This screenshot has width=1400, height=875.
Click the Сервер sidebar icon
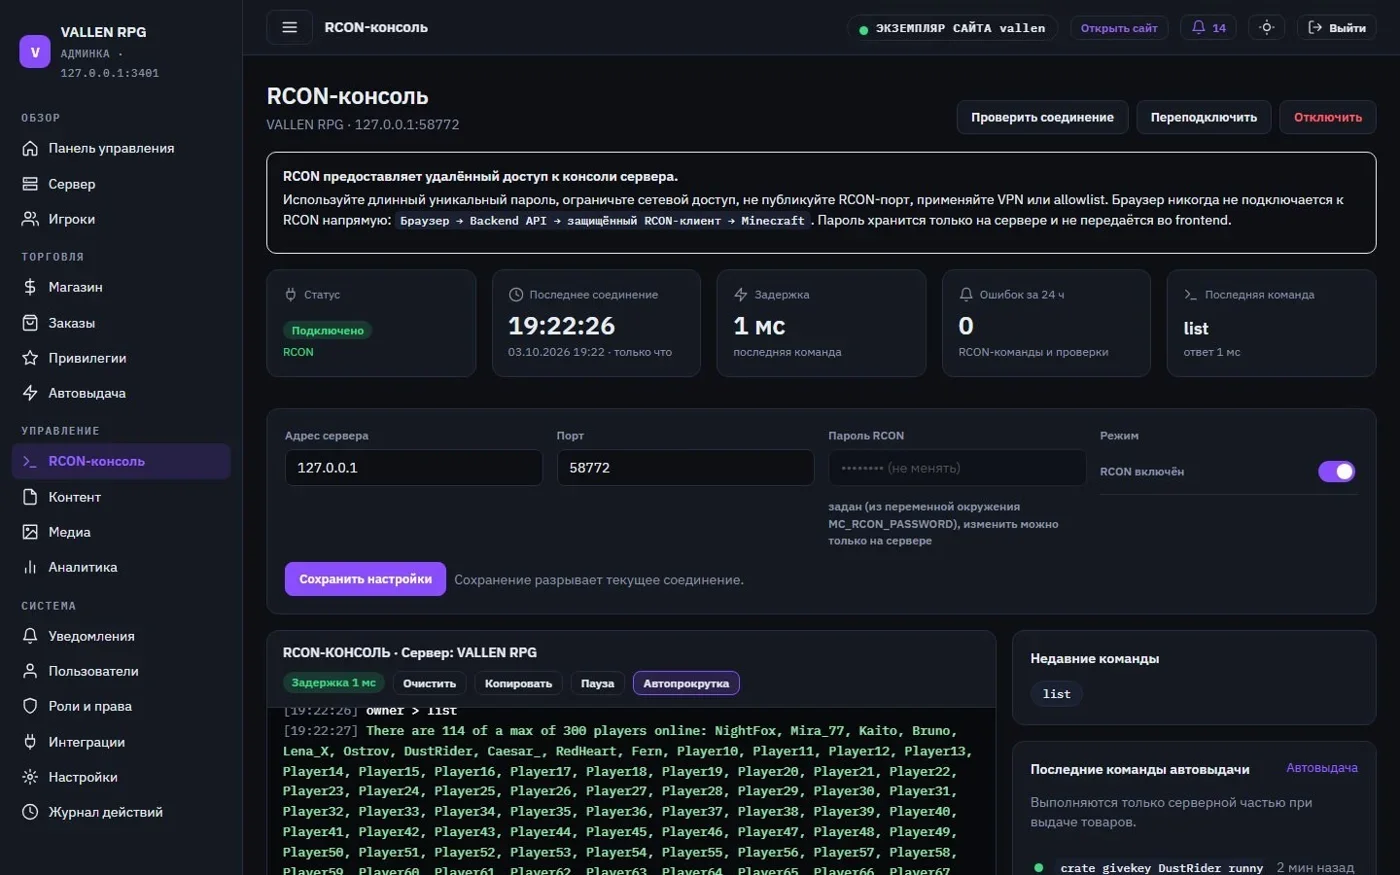pos(30,184)
